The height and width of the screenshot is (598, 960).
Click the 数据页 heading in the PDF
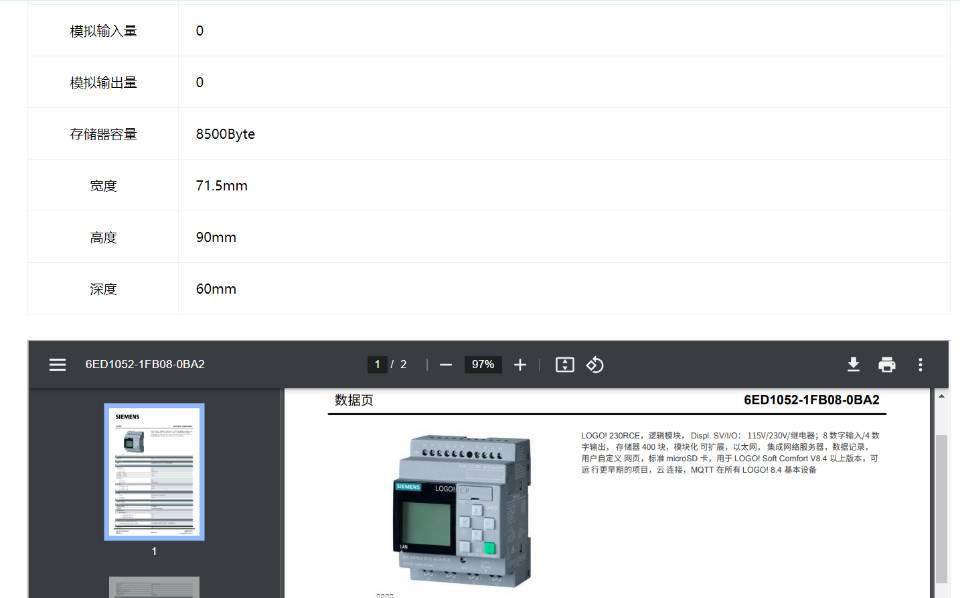[x=354, y=400]
